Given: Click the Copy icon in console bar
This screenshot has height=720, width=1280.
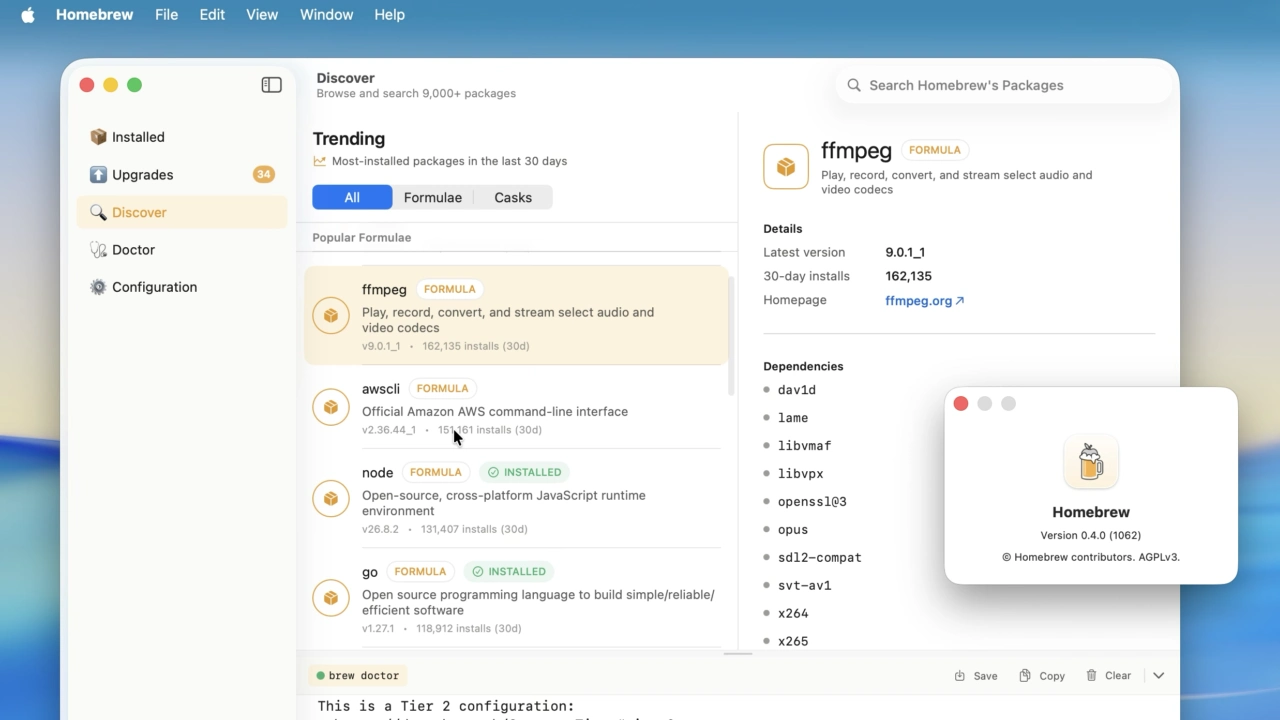Looking at the screenshot, I should [1025, 676].
